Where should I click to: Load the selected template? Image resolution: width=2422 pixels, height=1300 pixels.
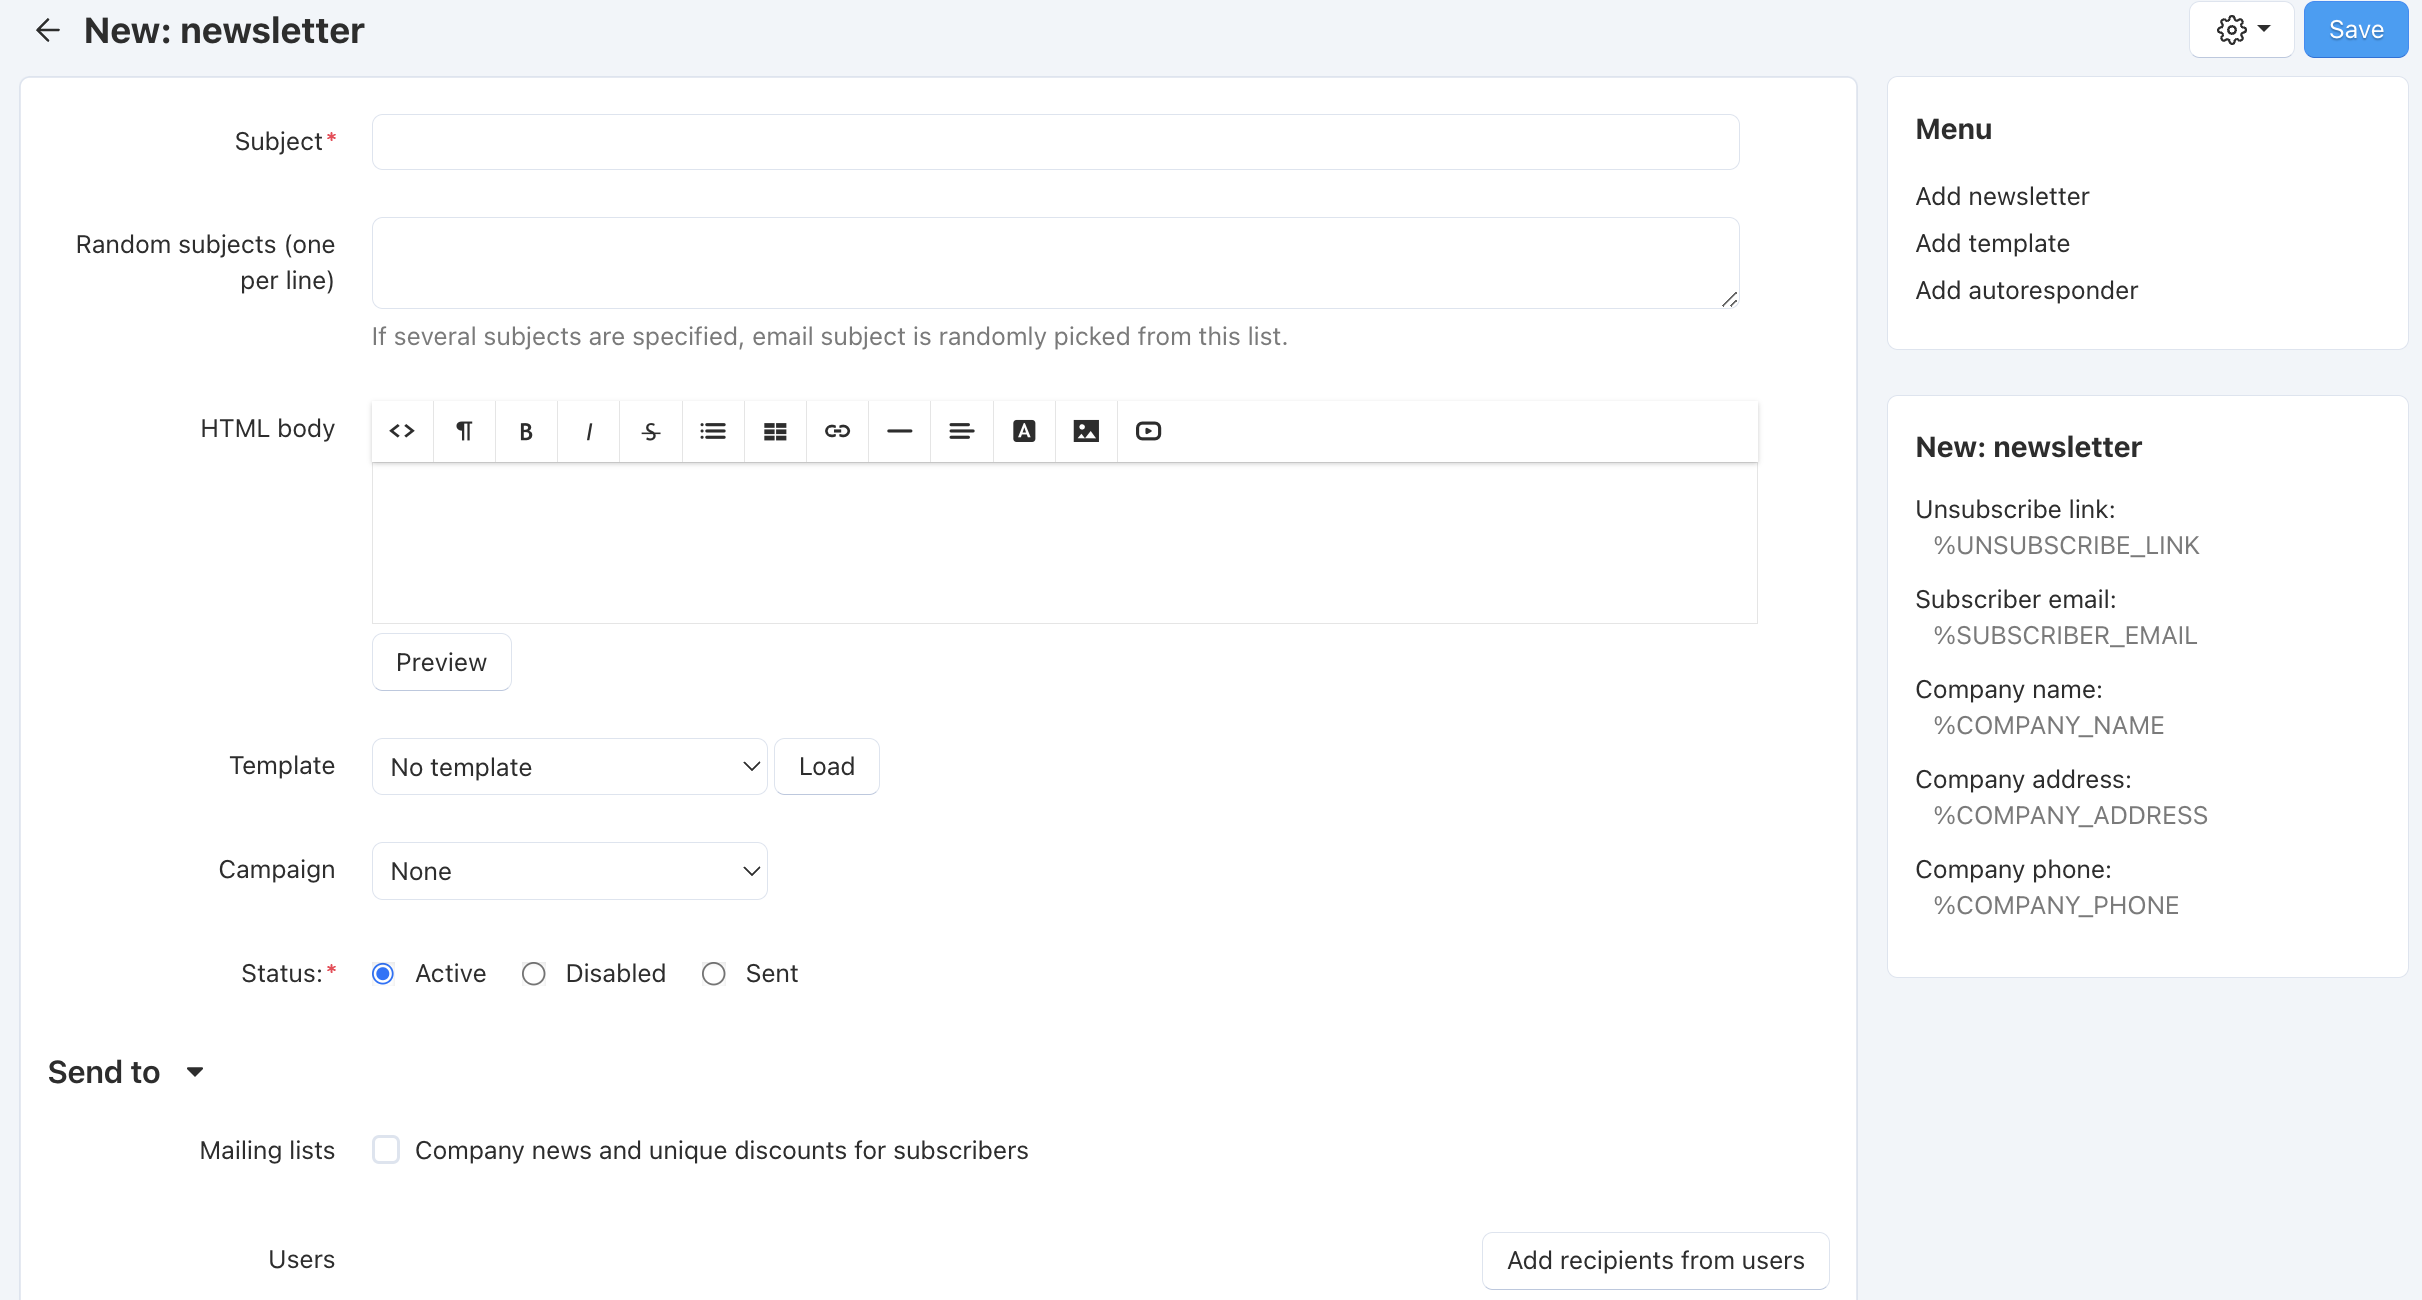[x=827, y=767]
